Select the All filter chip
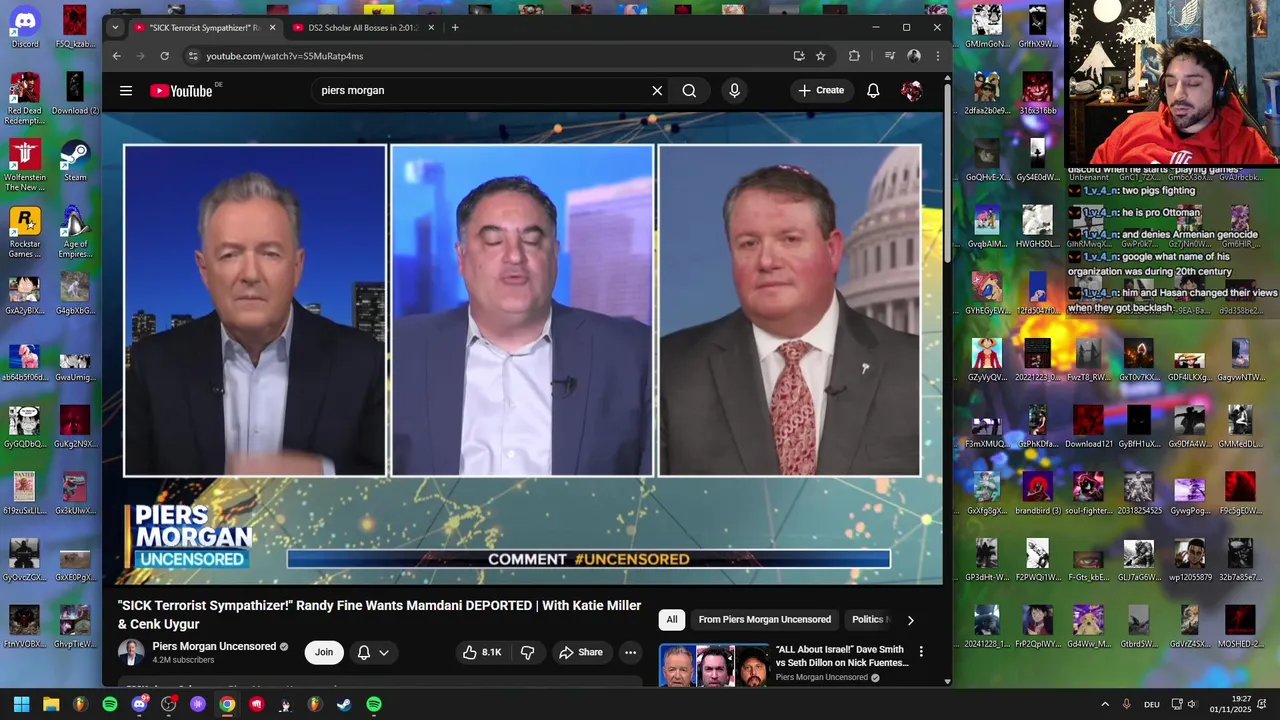The width and height of the screenshot is (1280, 720). [672, 620]
